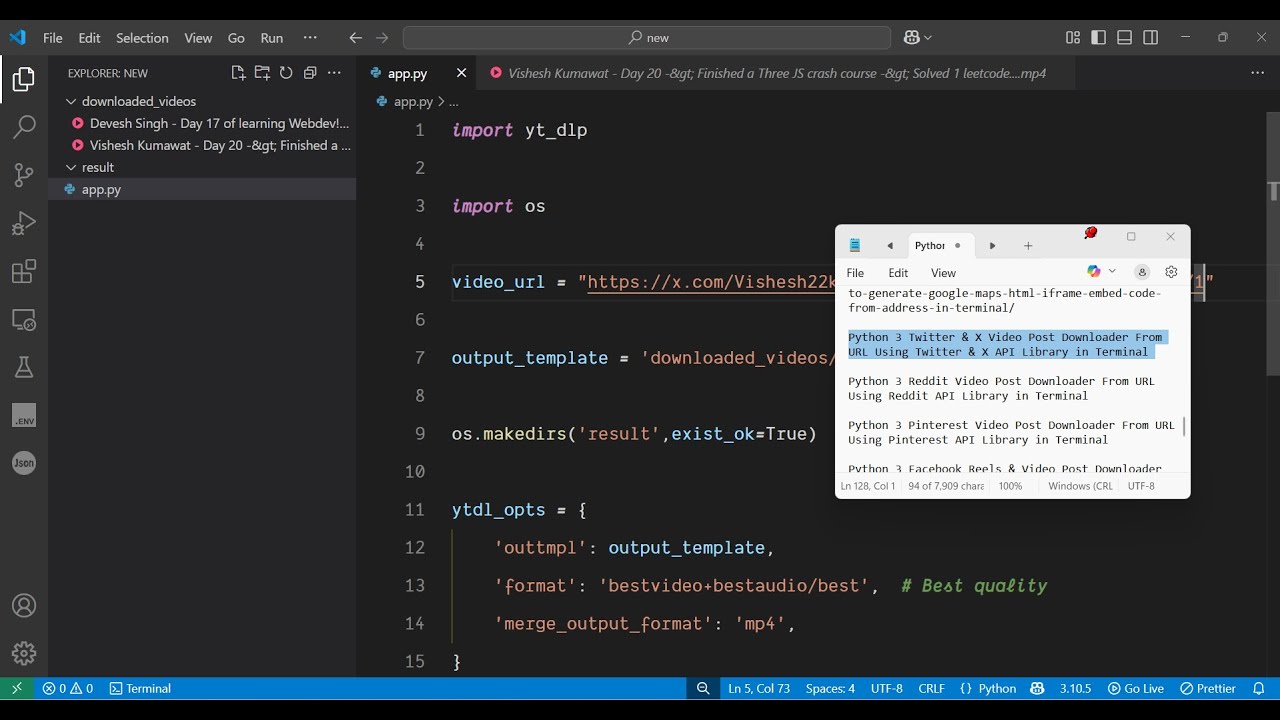Toggle the secondary side bar

[x=1151, y=38]
